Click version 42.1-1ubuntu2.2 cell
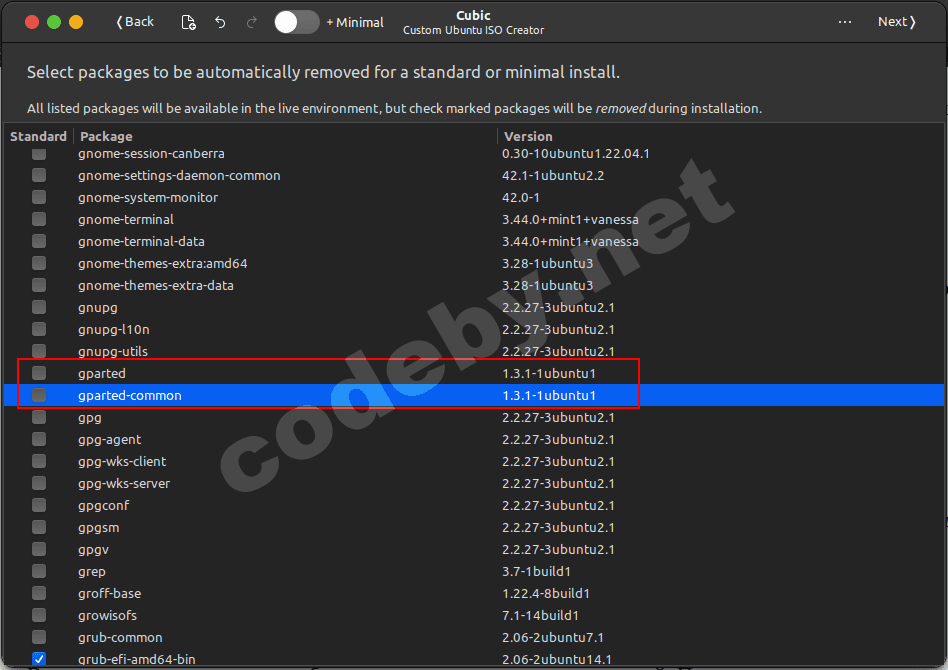Screen dimensions: 948x670 click(553, 175)
